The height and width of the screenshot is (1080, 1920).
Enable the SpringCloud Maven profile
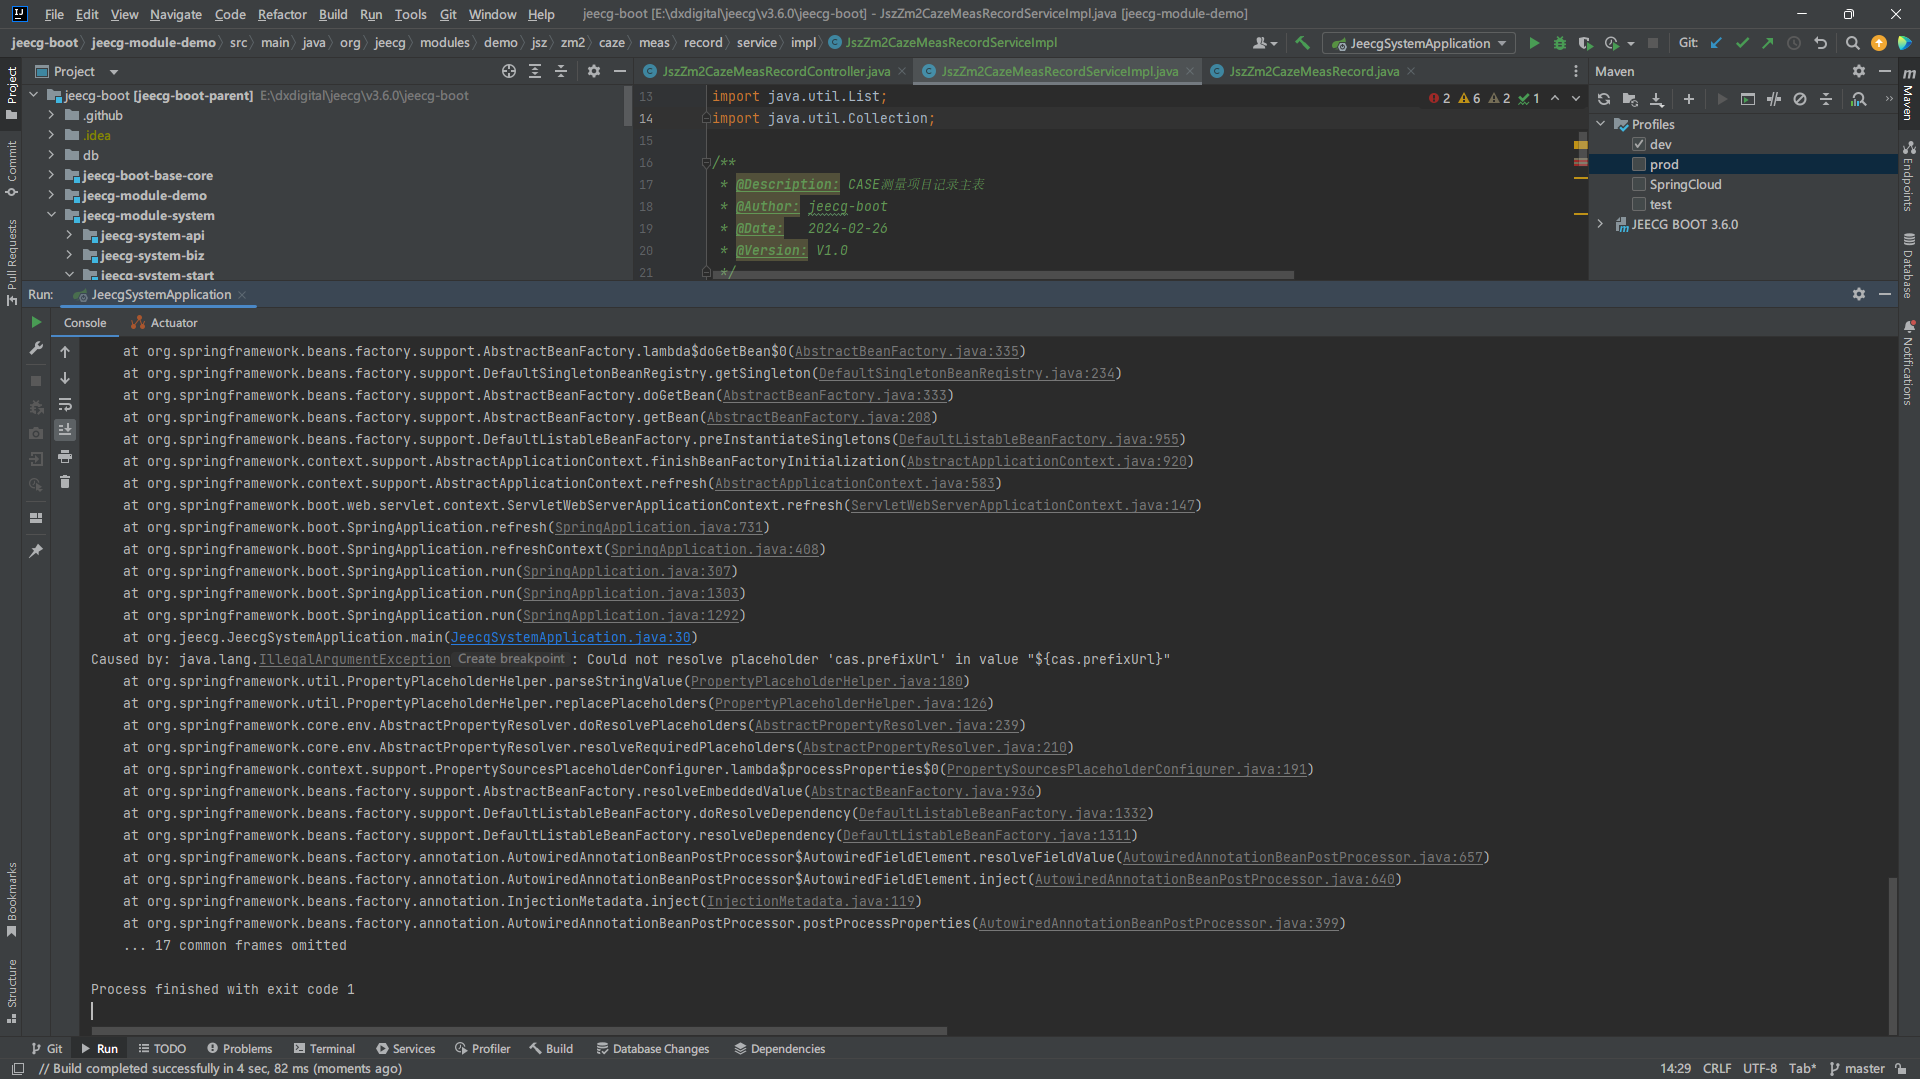pos(1639,184)
